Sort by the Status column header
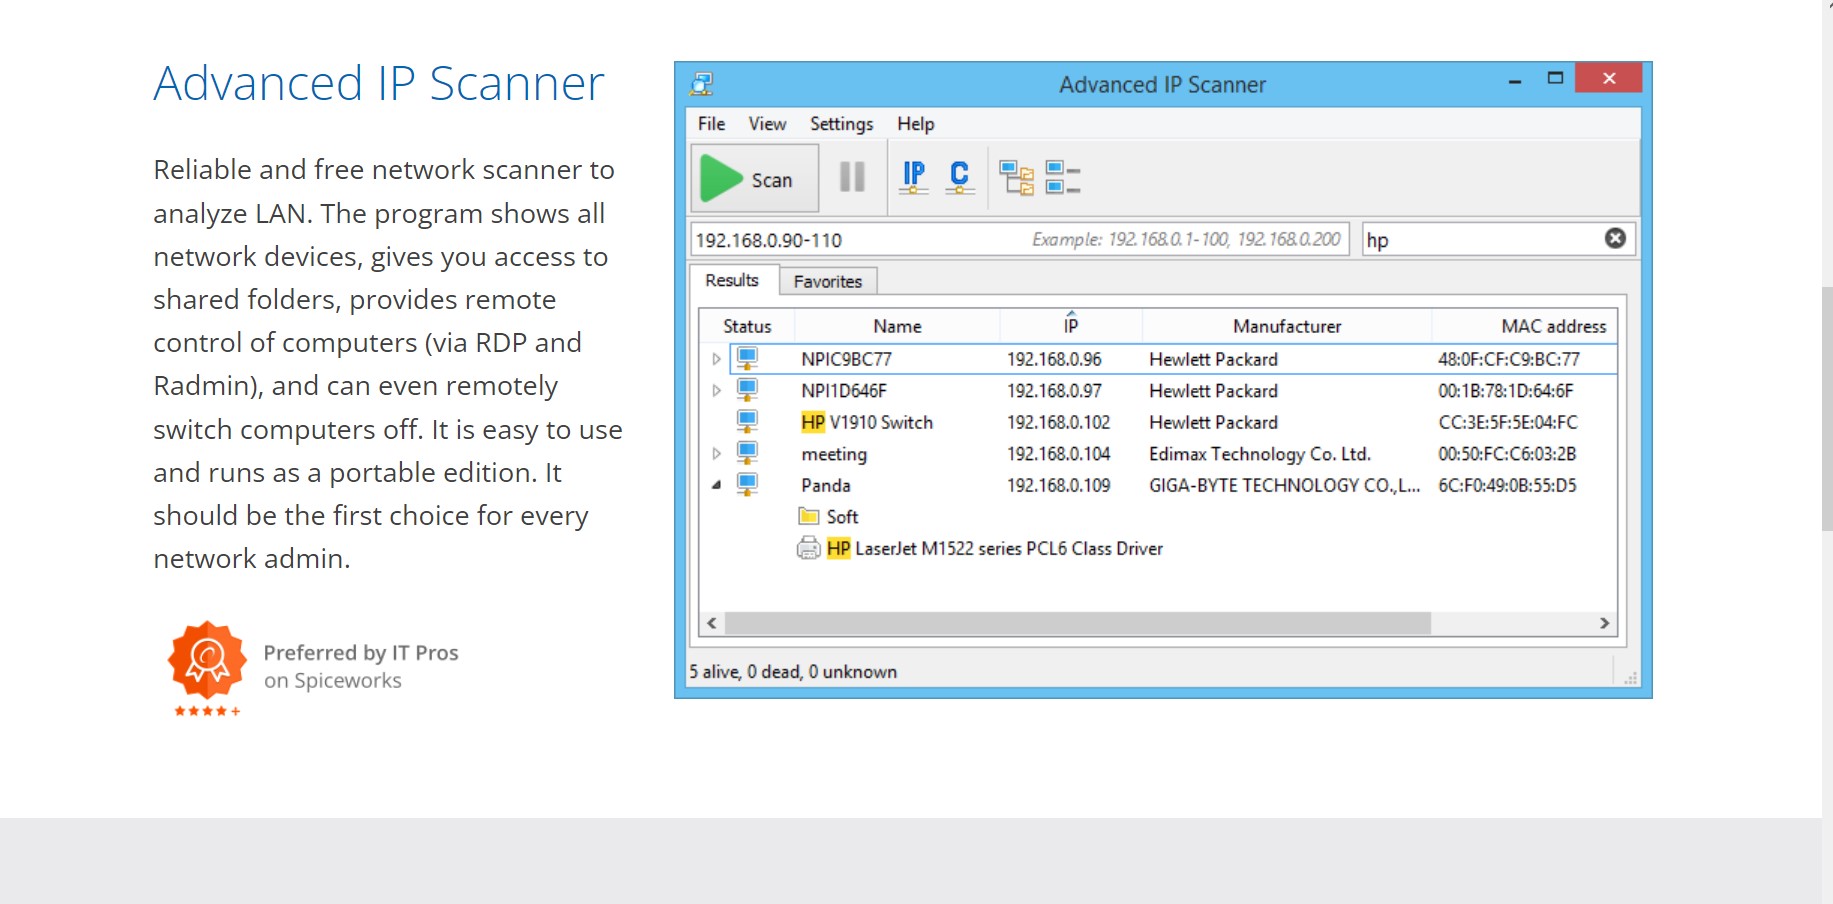This screenshot has height=904, width=1833. tap(747, 326)
